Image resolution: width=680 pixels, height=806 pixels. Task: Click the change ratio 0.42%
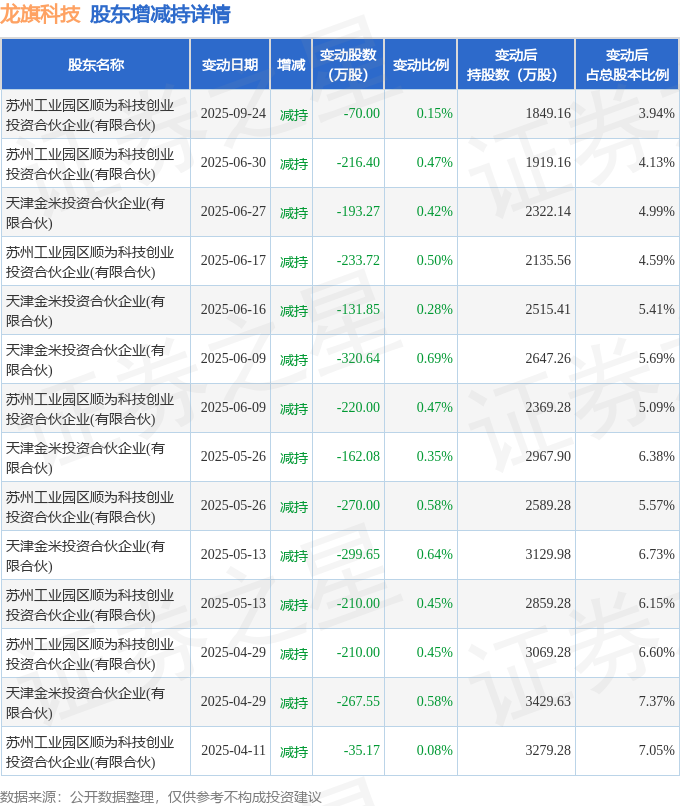(434, 211)
